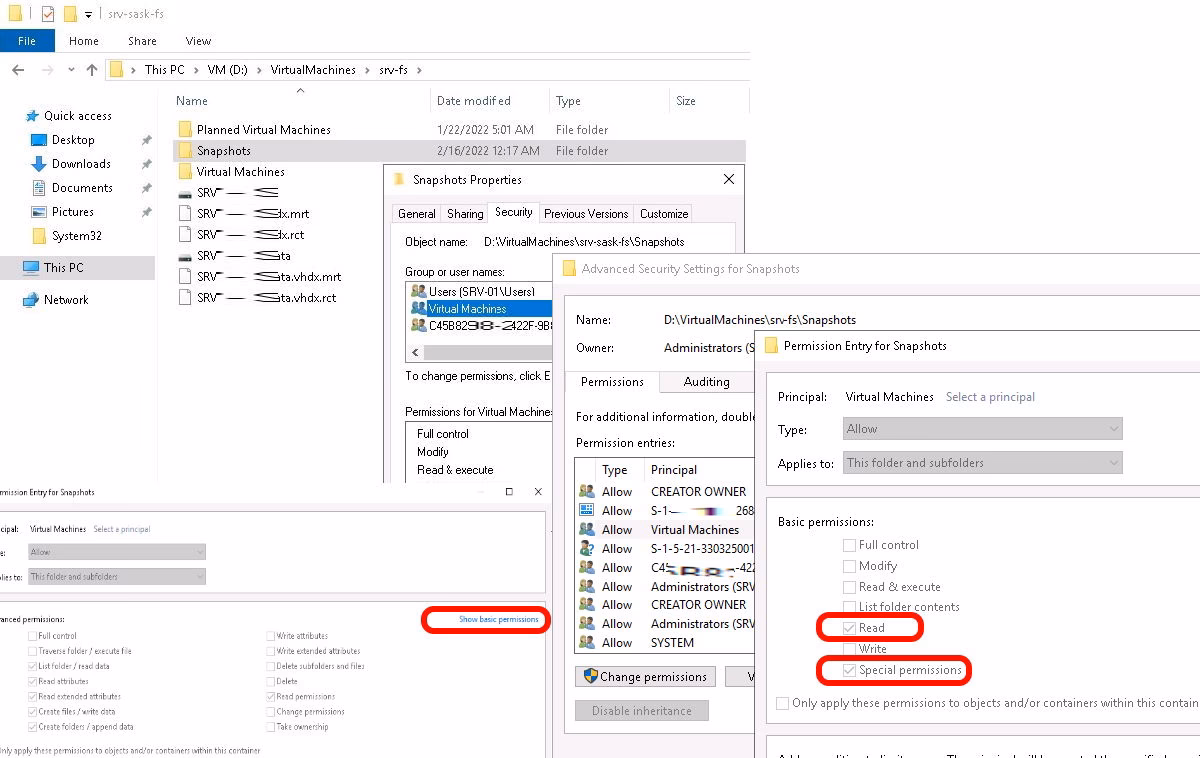The width and height of the screenshot is (1200, 758).
Task: Open the Previous Versions tab
Action: pos(585,213)
